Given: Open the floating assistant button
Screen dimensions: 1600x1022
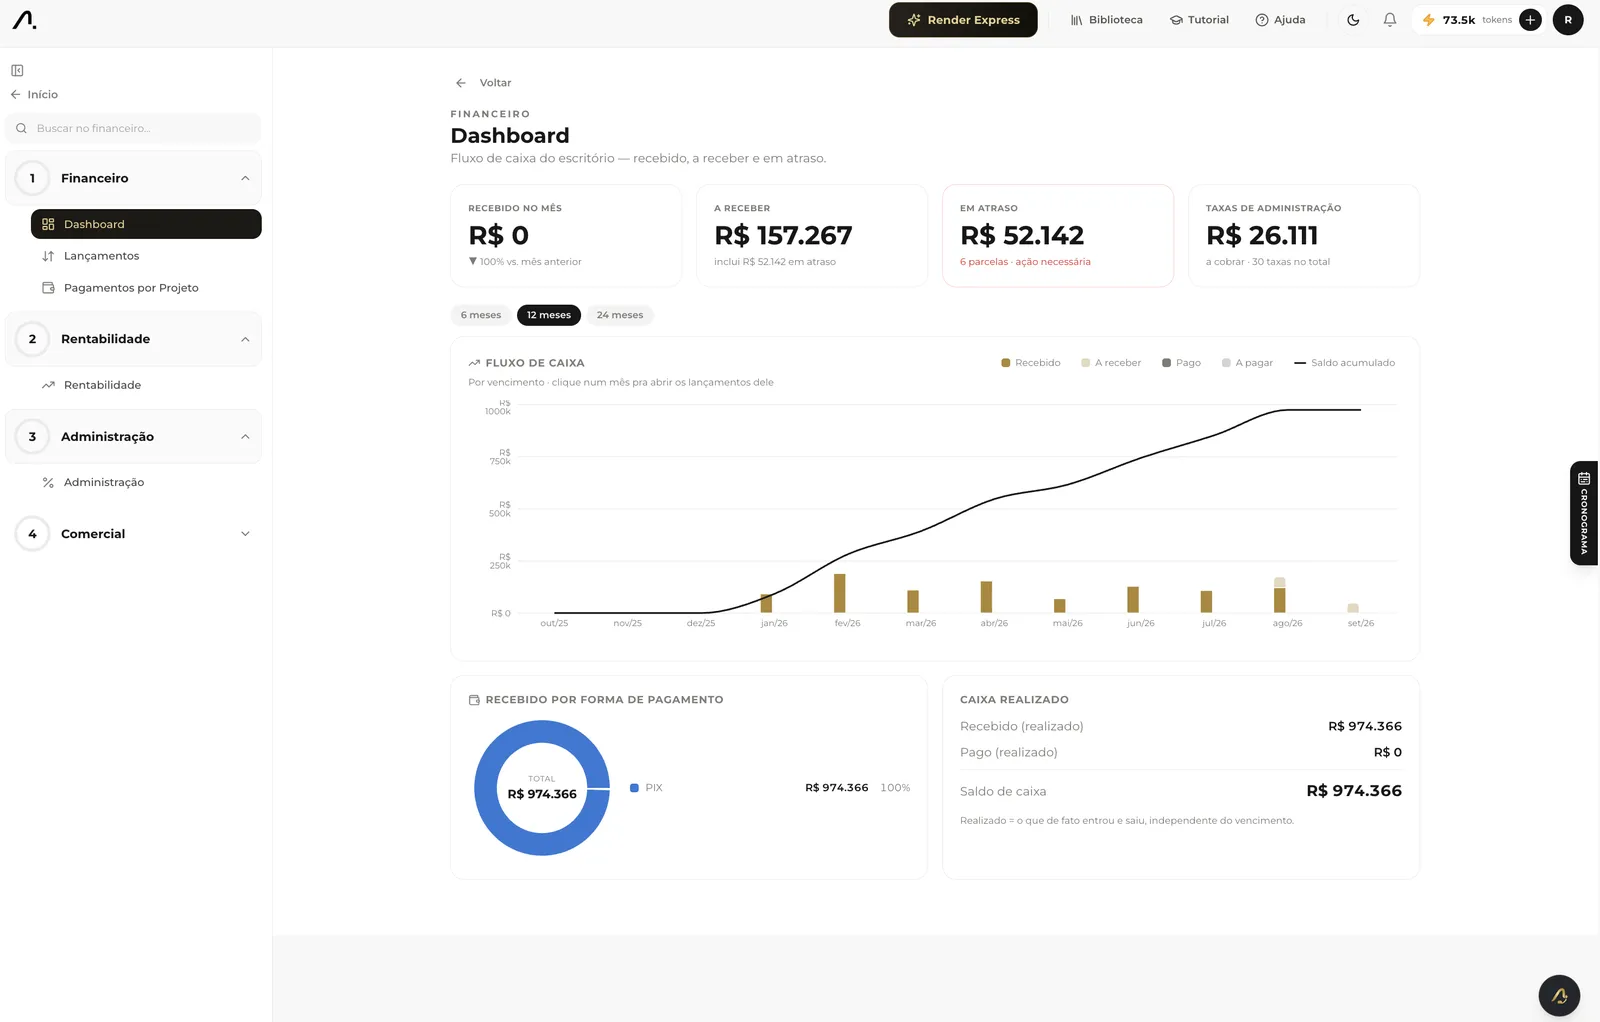Looking at the screenshot, I should [x=1559, y=996].
